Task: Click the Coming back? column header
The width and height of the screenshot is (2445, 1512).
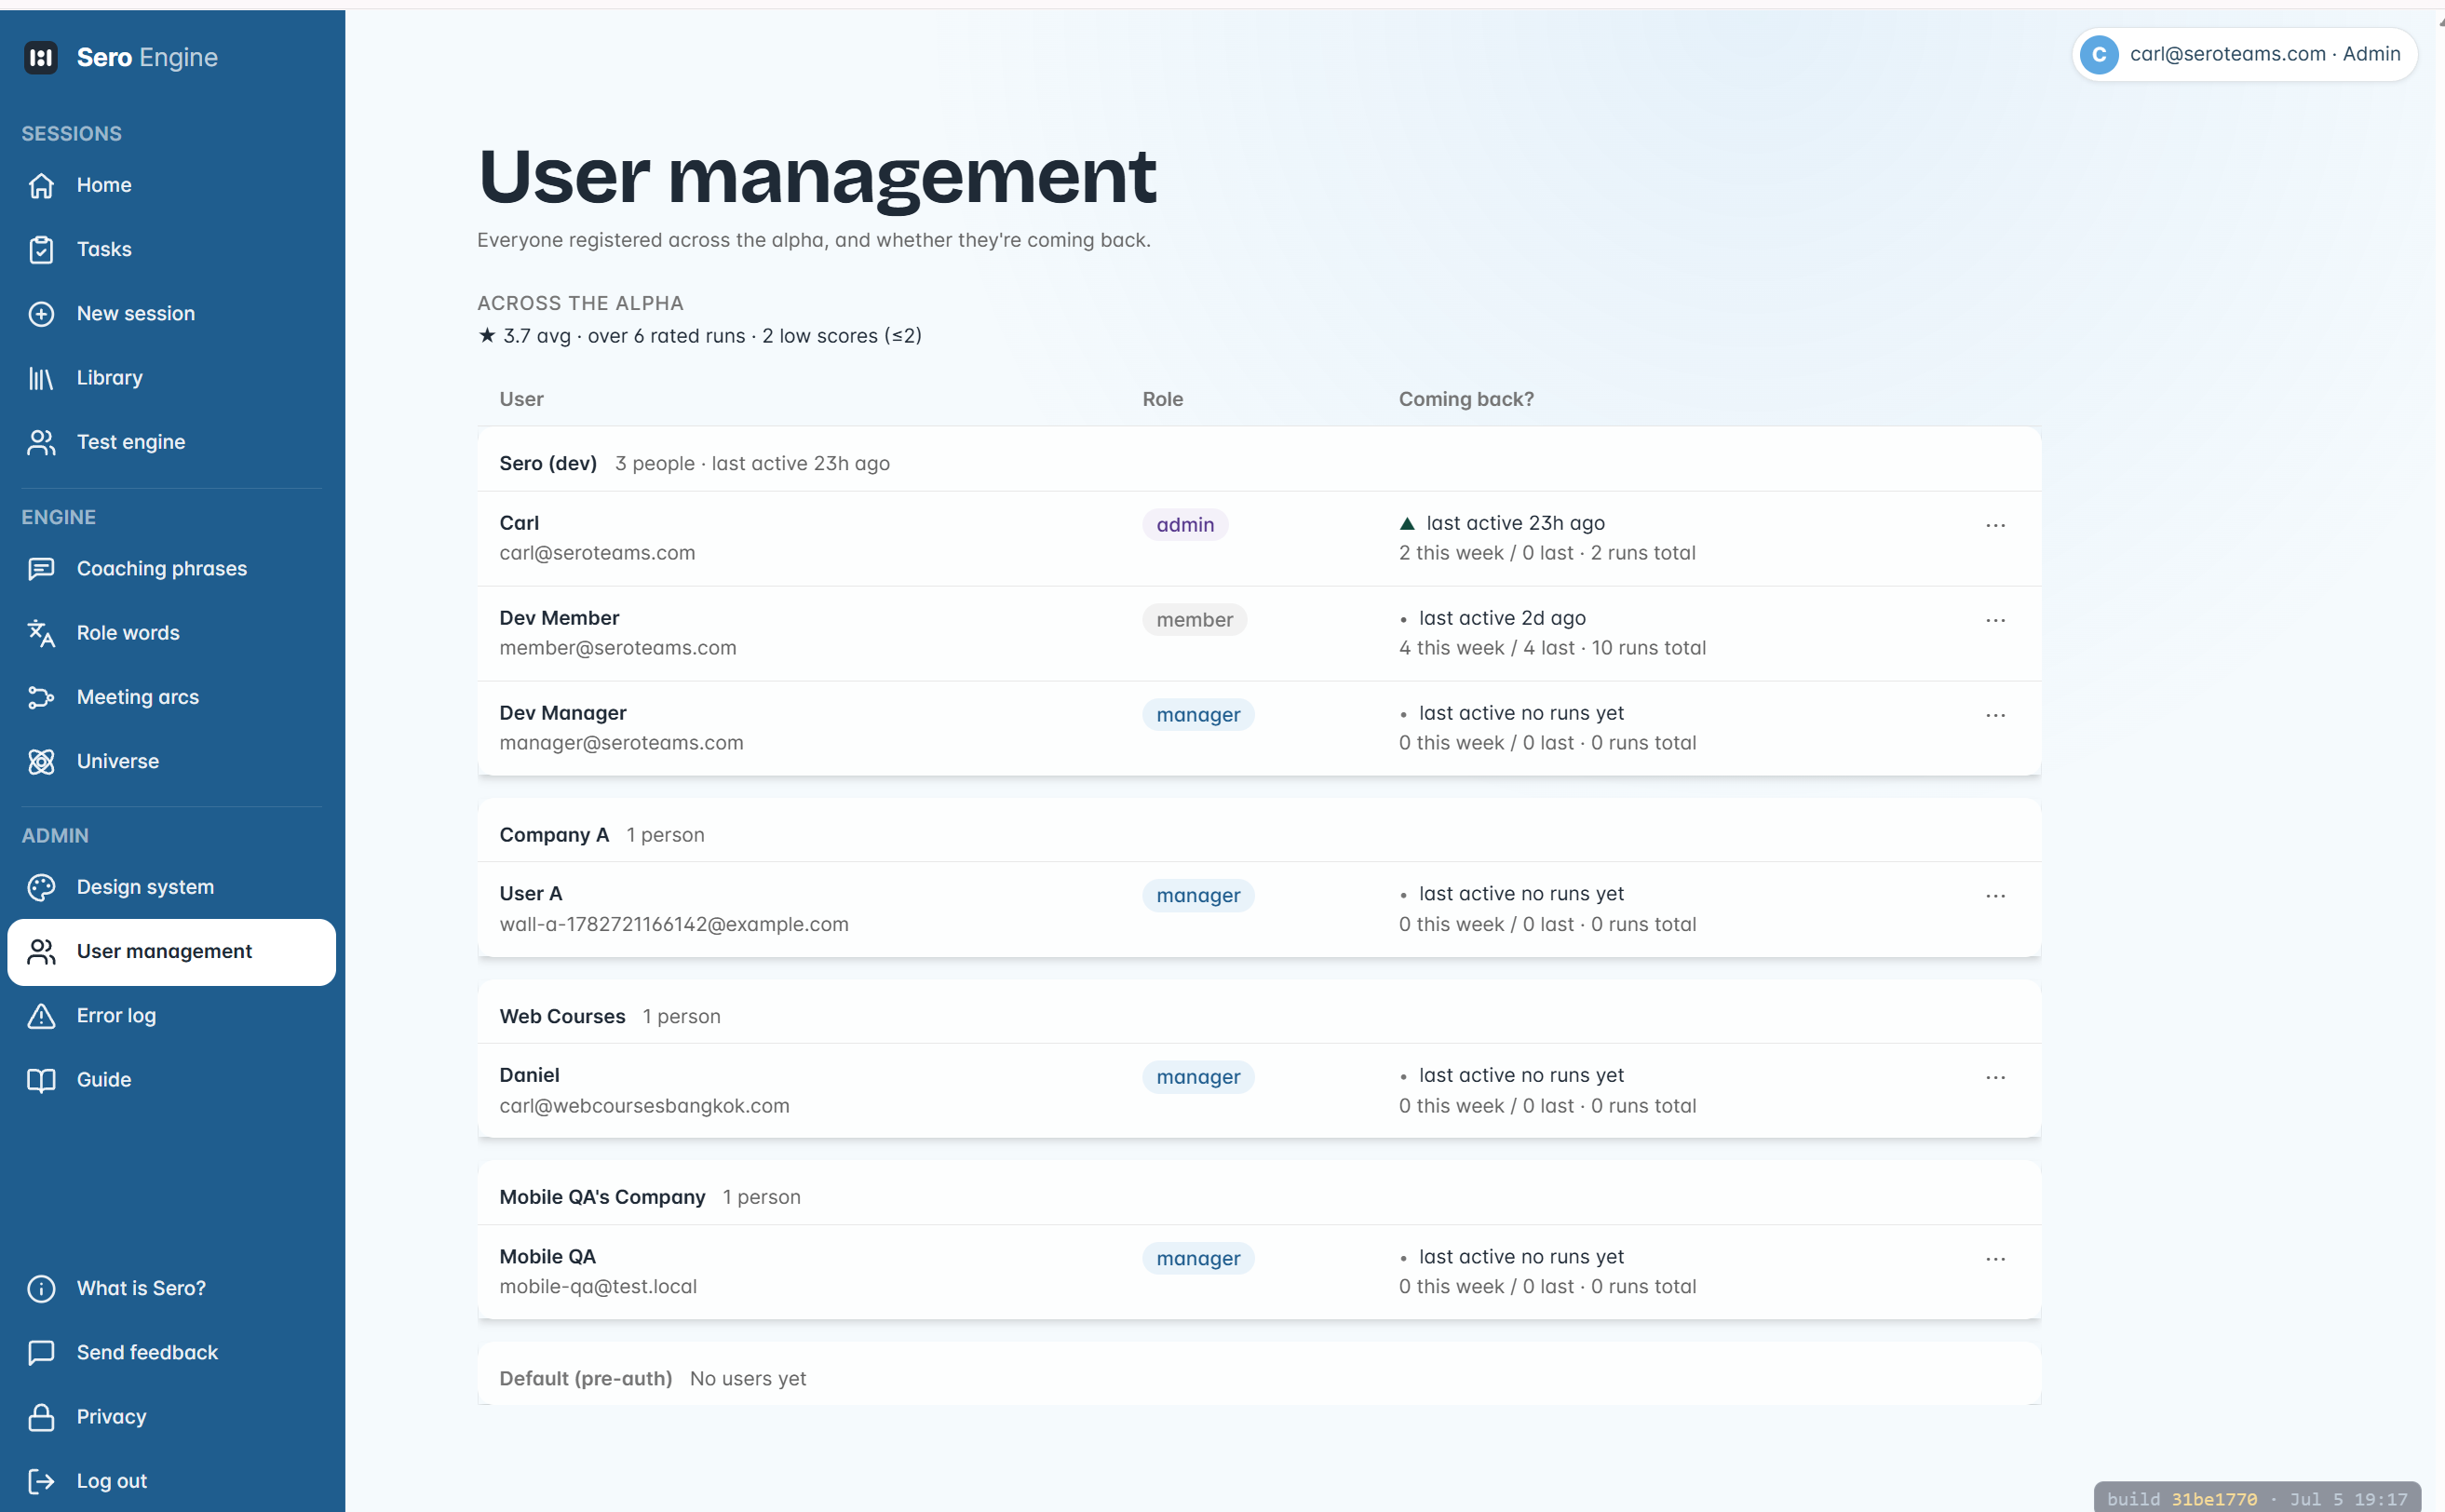Action: click(1466, 399)
